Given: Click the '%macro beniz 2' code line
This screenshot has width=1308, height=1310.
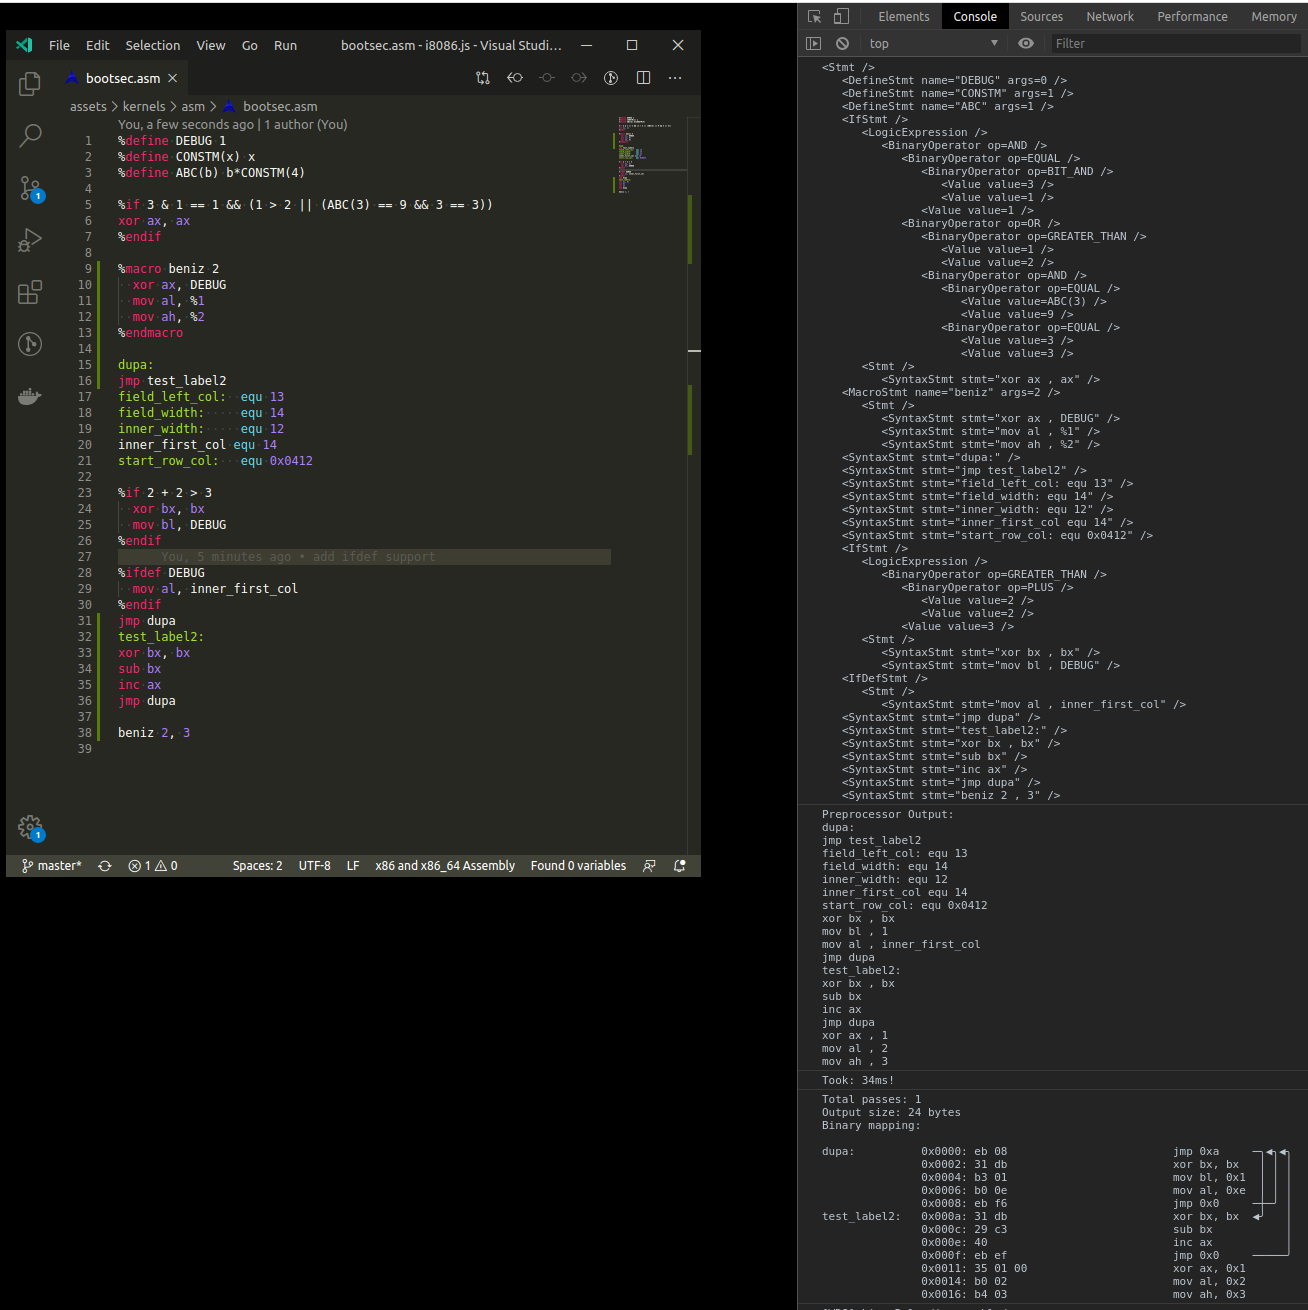Looking at the screenshot, I should click(168, 269).
